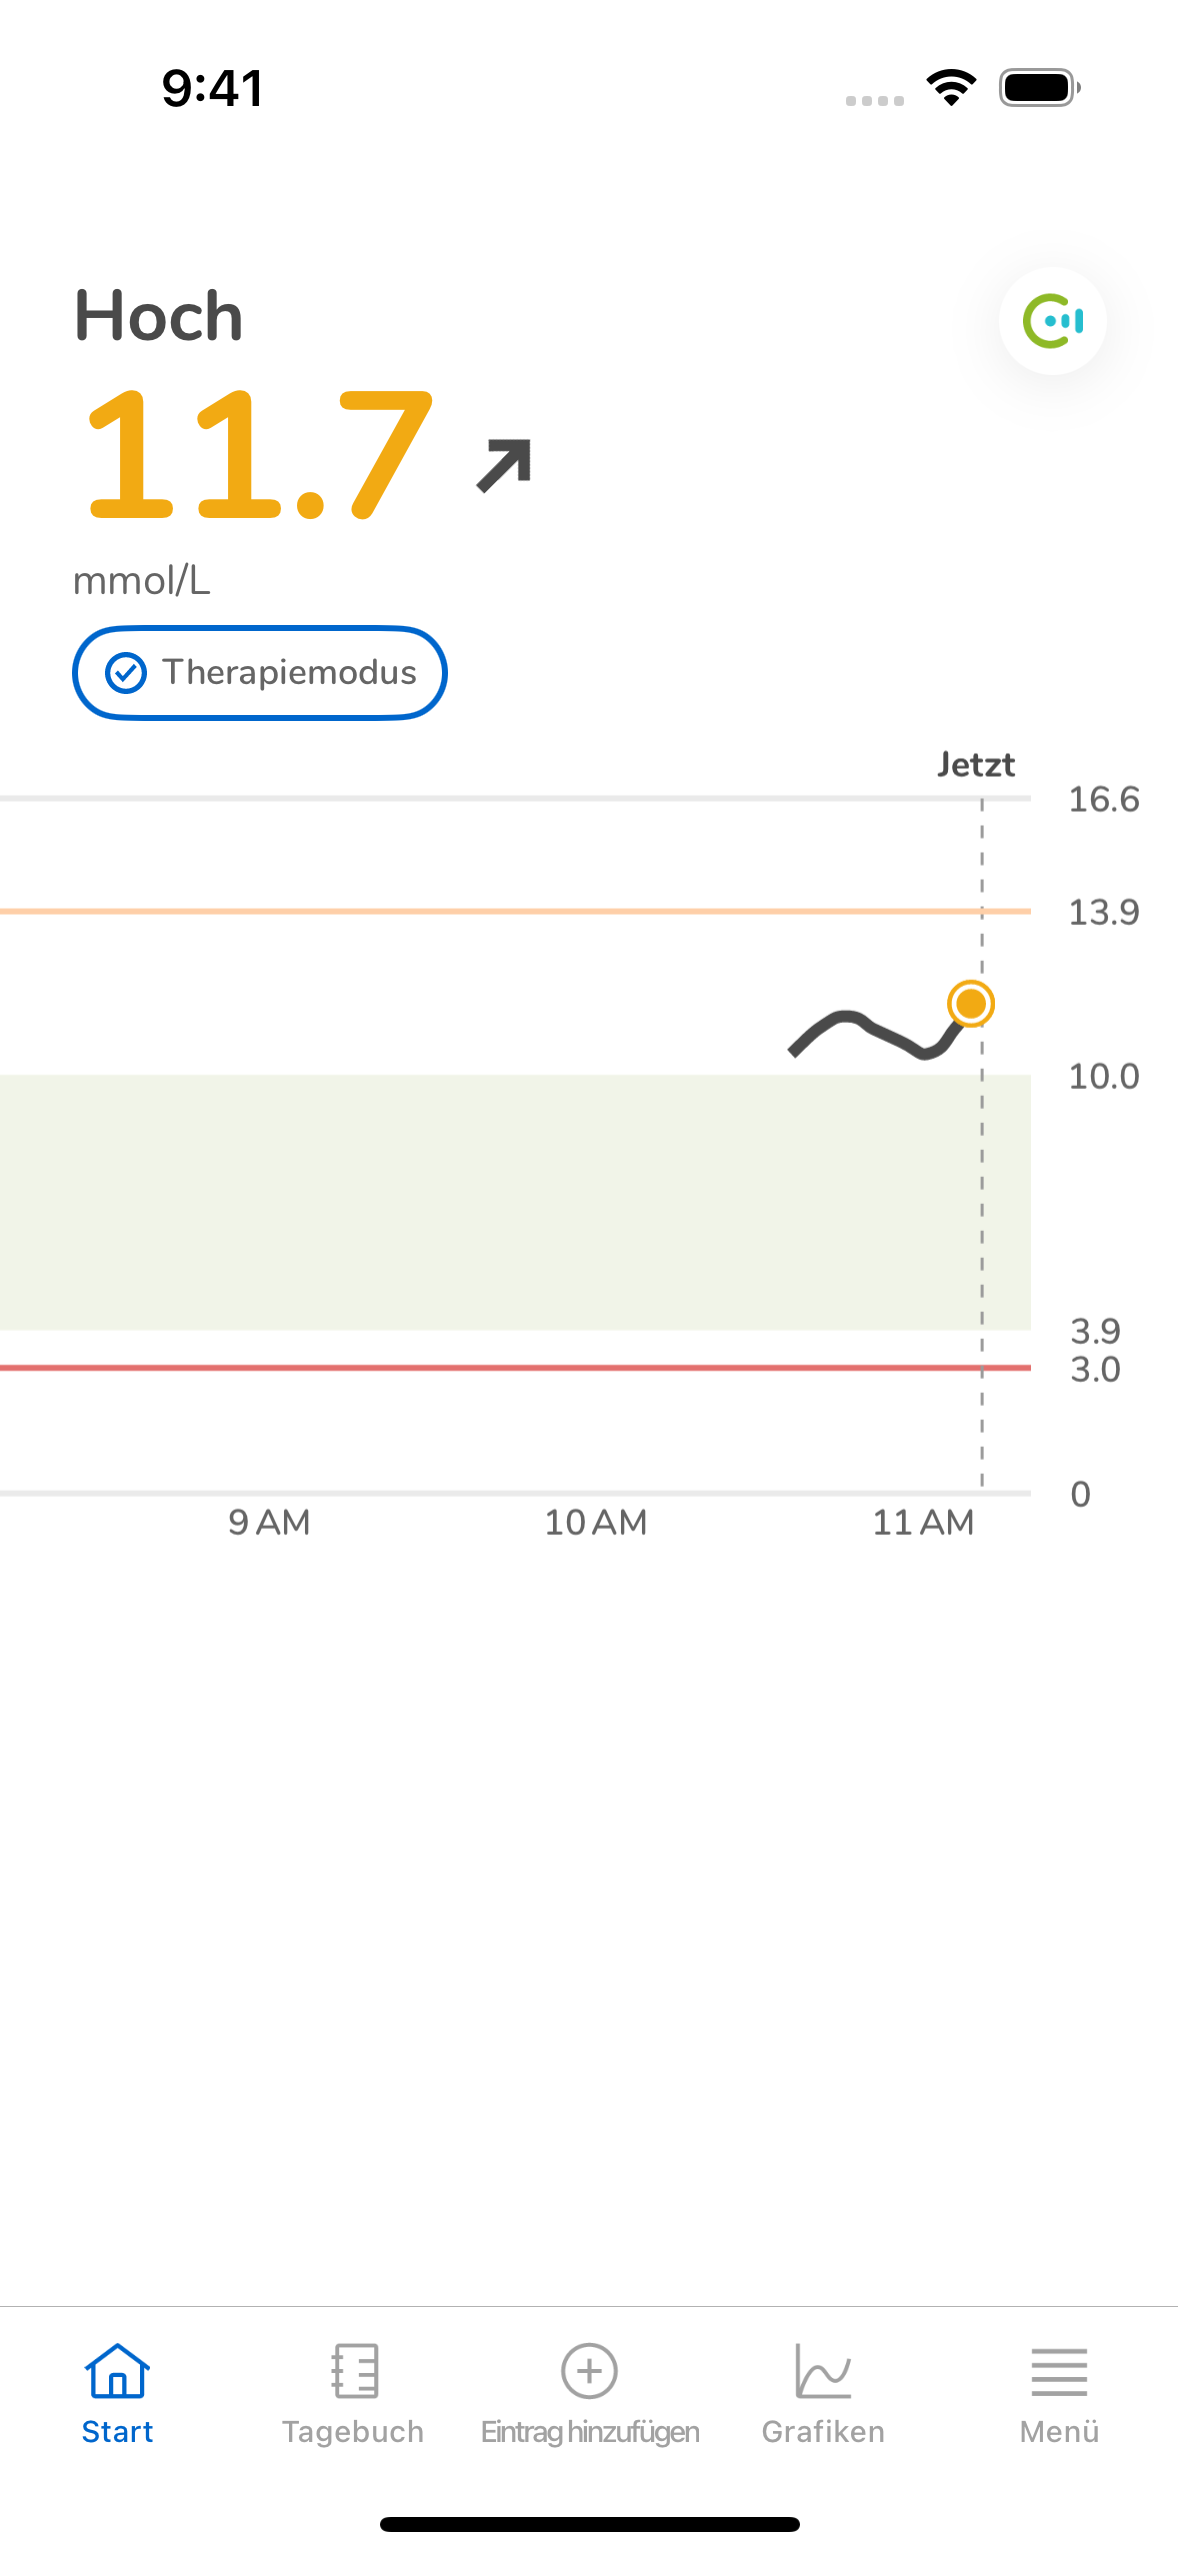Open the Grafiken chart icon
This screenshot has width=1178, height=2556.
pos(823,2370)
